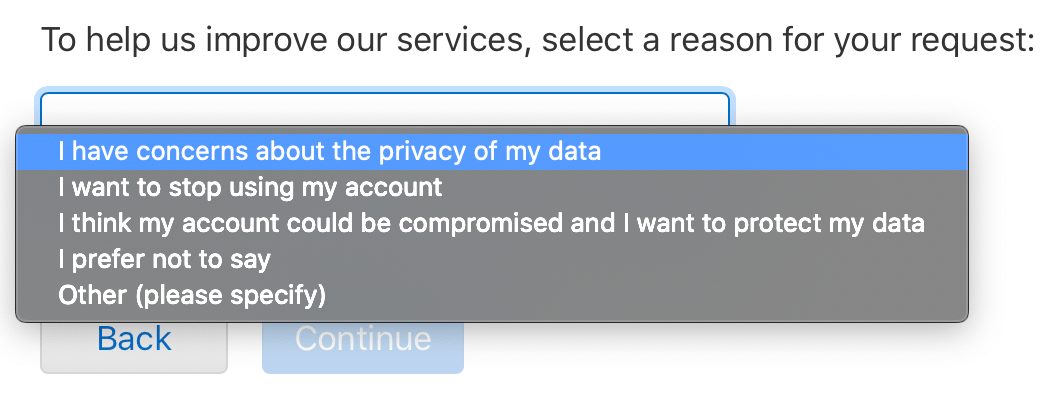This screenshot has height=416, width=1058.
Task: Choose the protect my data option
Action: [x=491, y=223]
